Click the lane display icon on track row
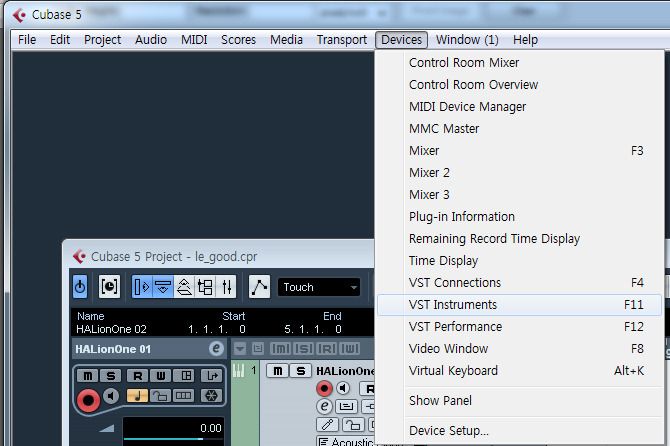Viewport: 670px width, 446px height. tap(346, 406)
